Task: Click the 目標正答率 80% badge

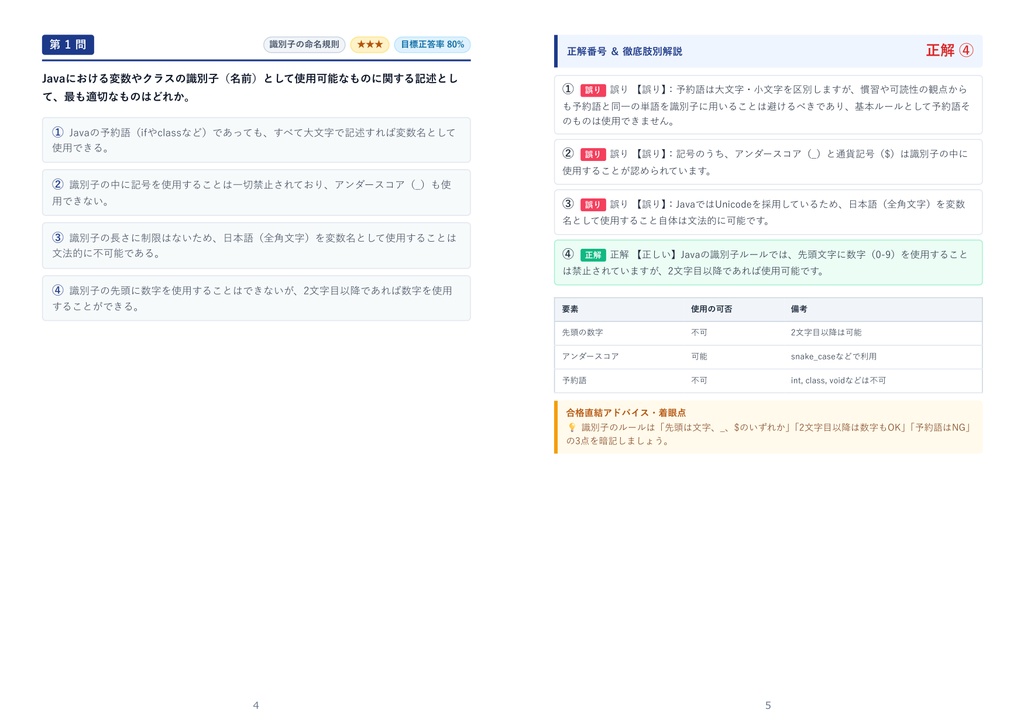Action: click(x=432, y=44)
